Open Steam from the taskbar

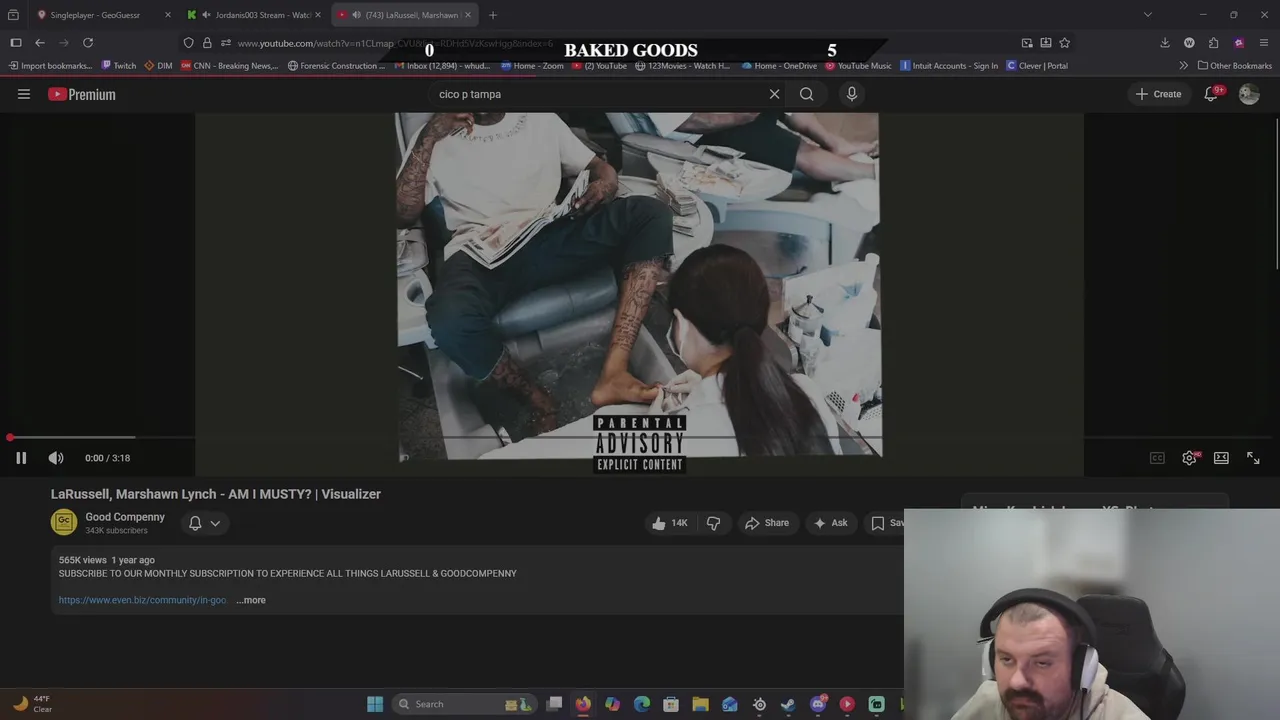coord(788,704)
